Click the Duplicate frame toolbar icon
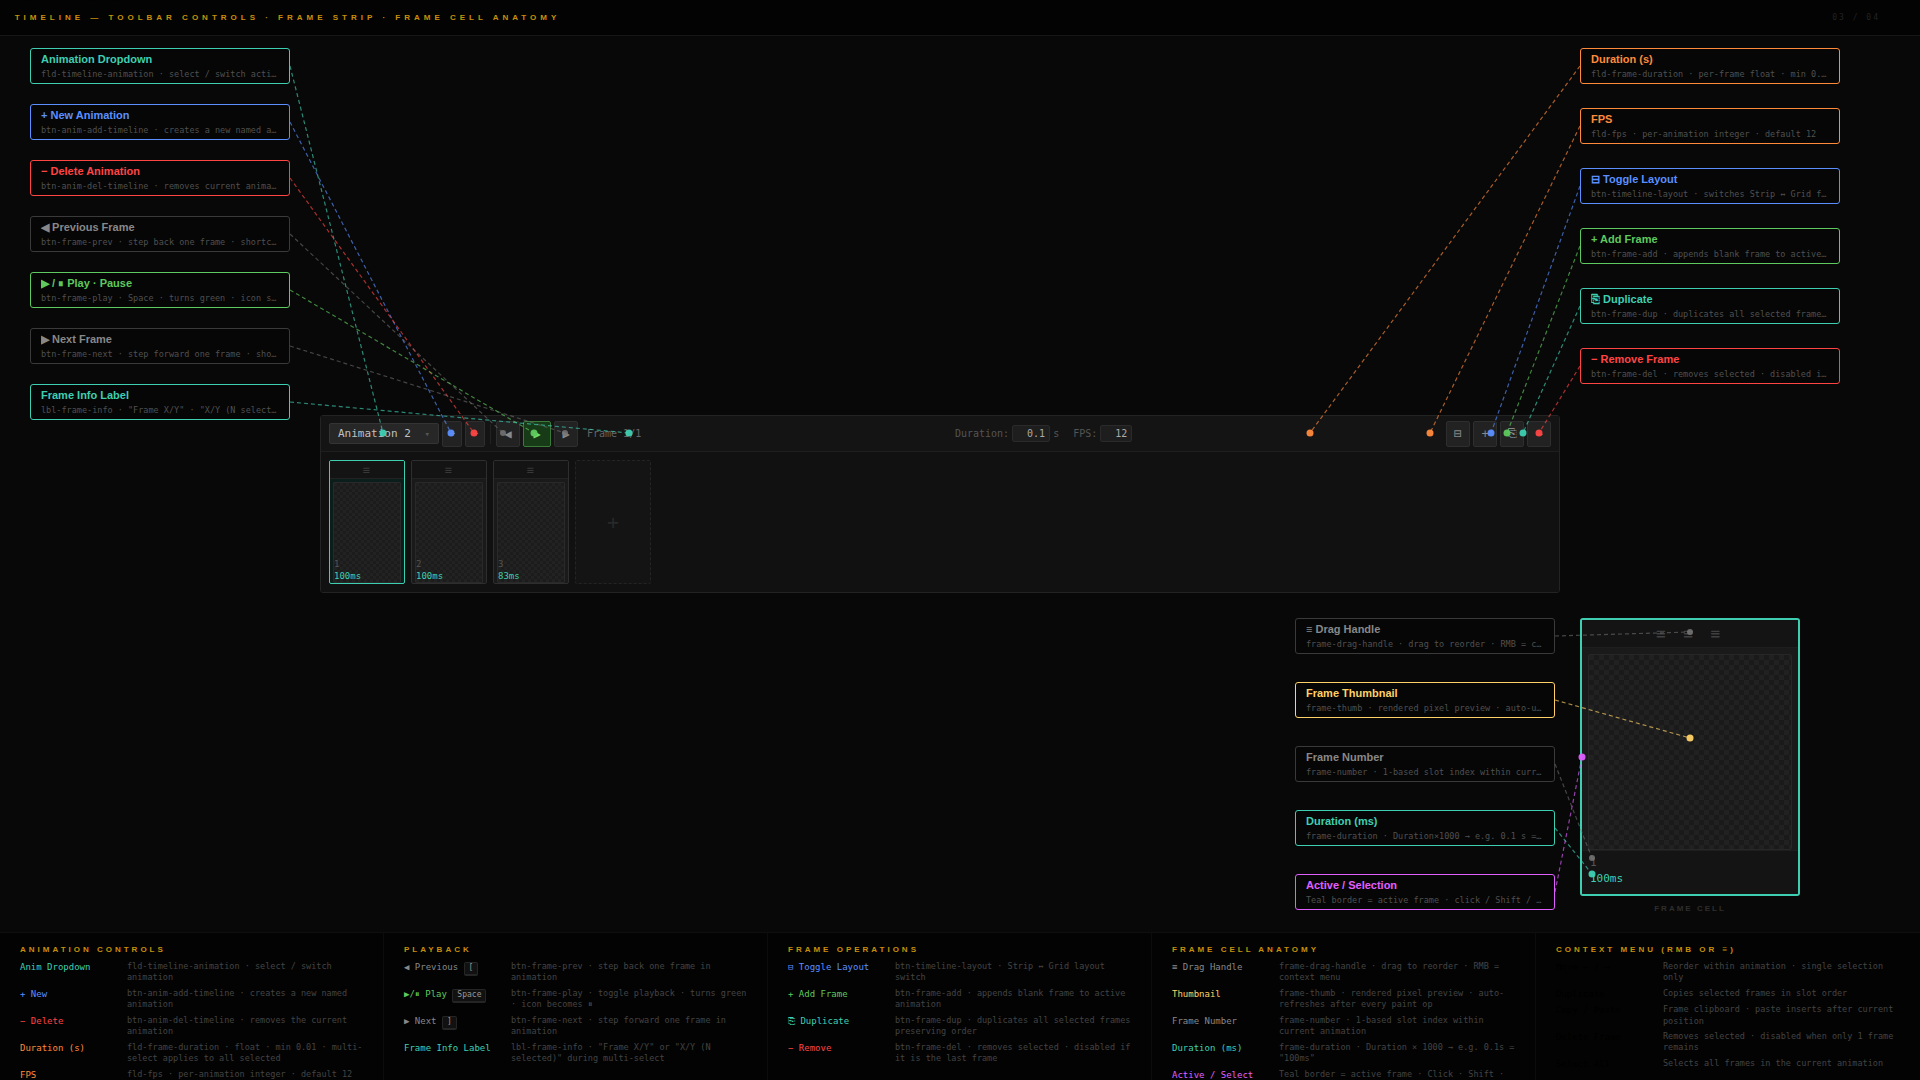The height and width of the screenshot is (1080, 1920). click(x=1512, y=433)
